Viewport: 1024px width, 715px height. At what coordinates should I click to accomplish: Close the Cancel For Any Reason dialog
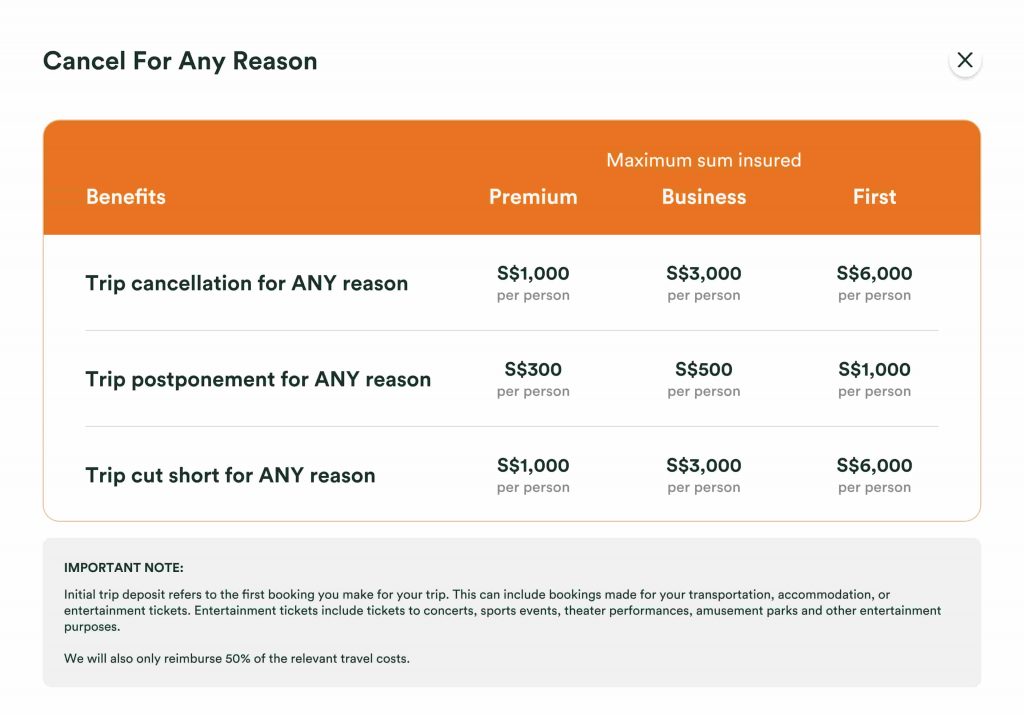(965, 60)
